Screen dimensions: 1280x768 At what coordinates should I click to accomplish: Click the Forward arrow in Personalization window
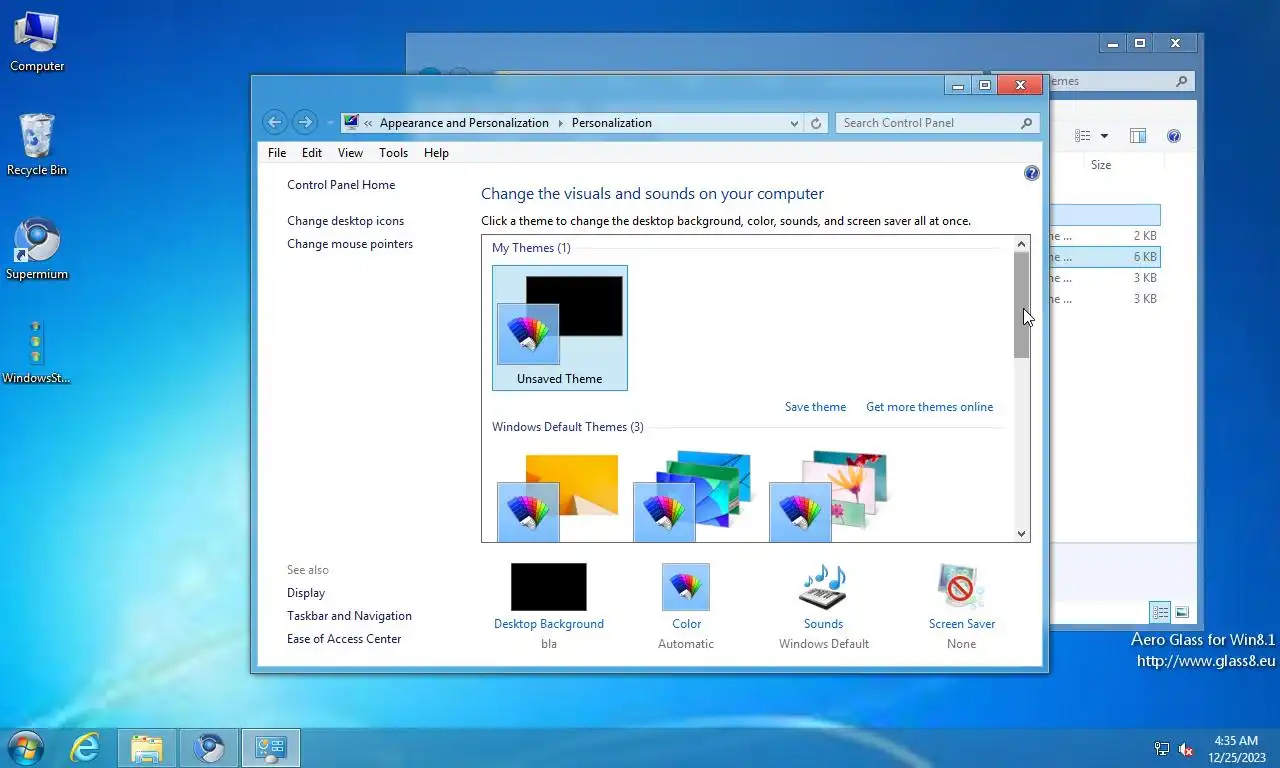pyautogui.click(x=305, y=122)
